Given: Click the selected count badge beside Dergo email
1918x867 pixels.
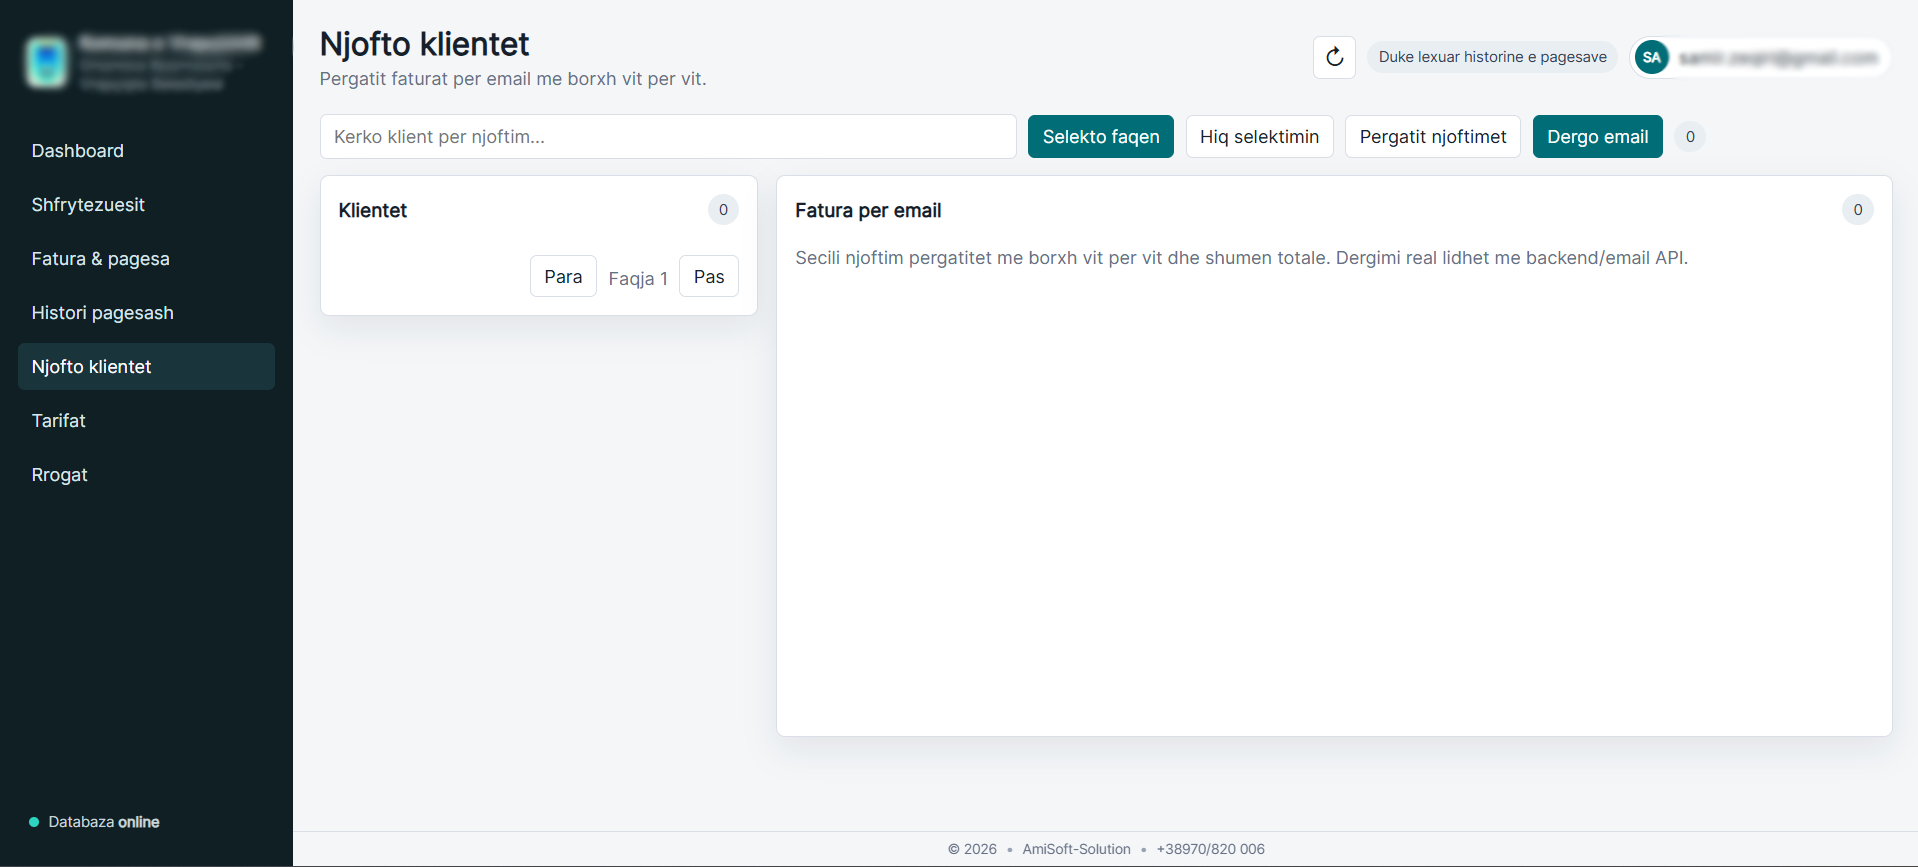Looking at the screenshot, I should coord(1690,137).
